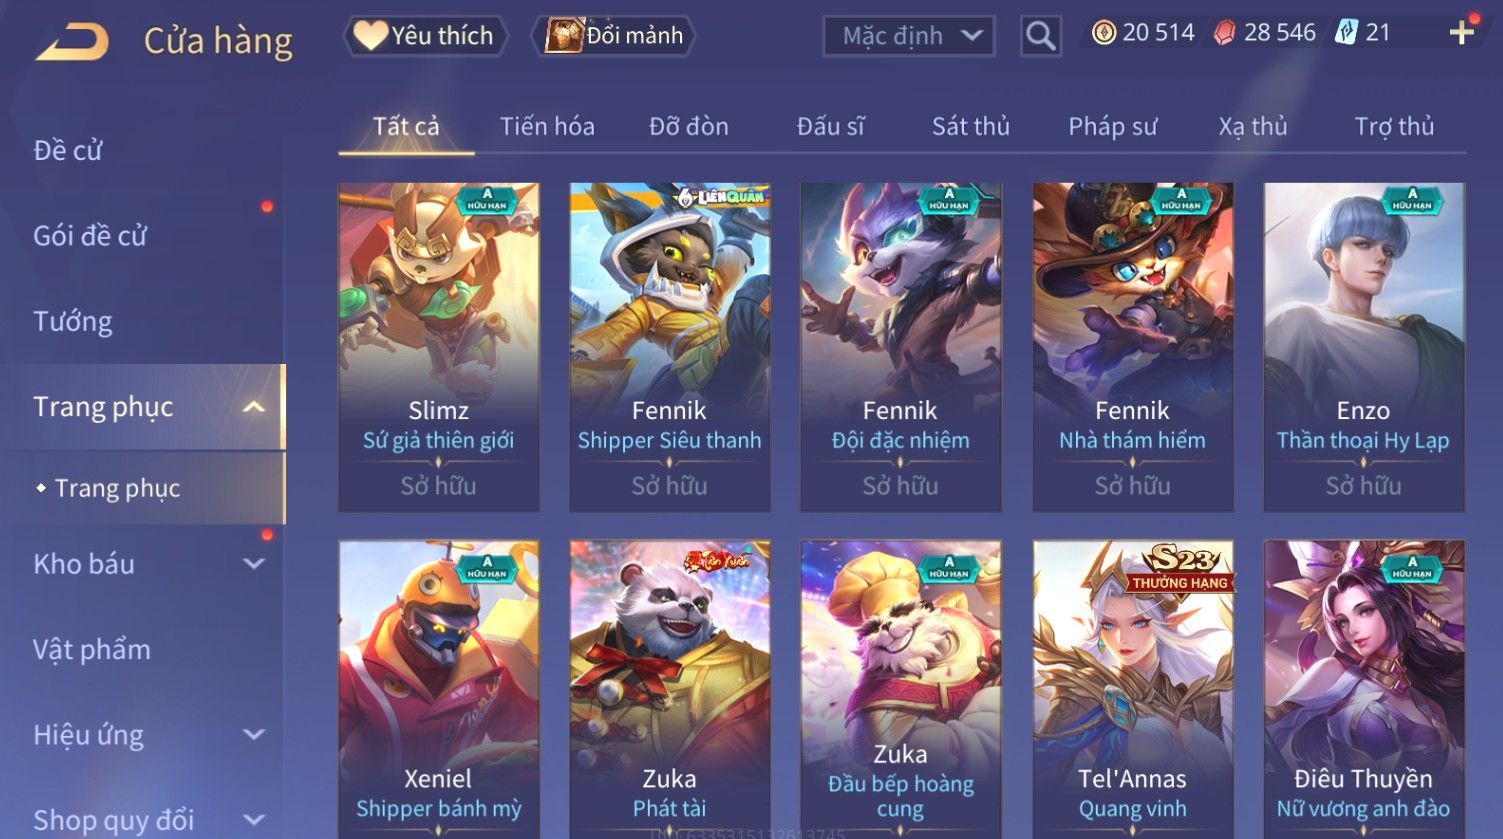Open Yêu thích heart favorites

(425, 36)
